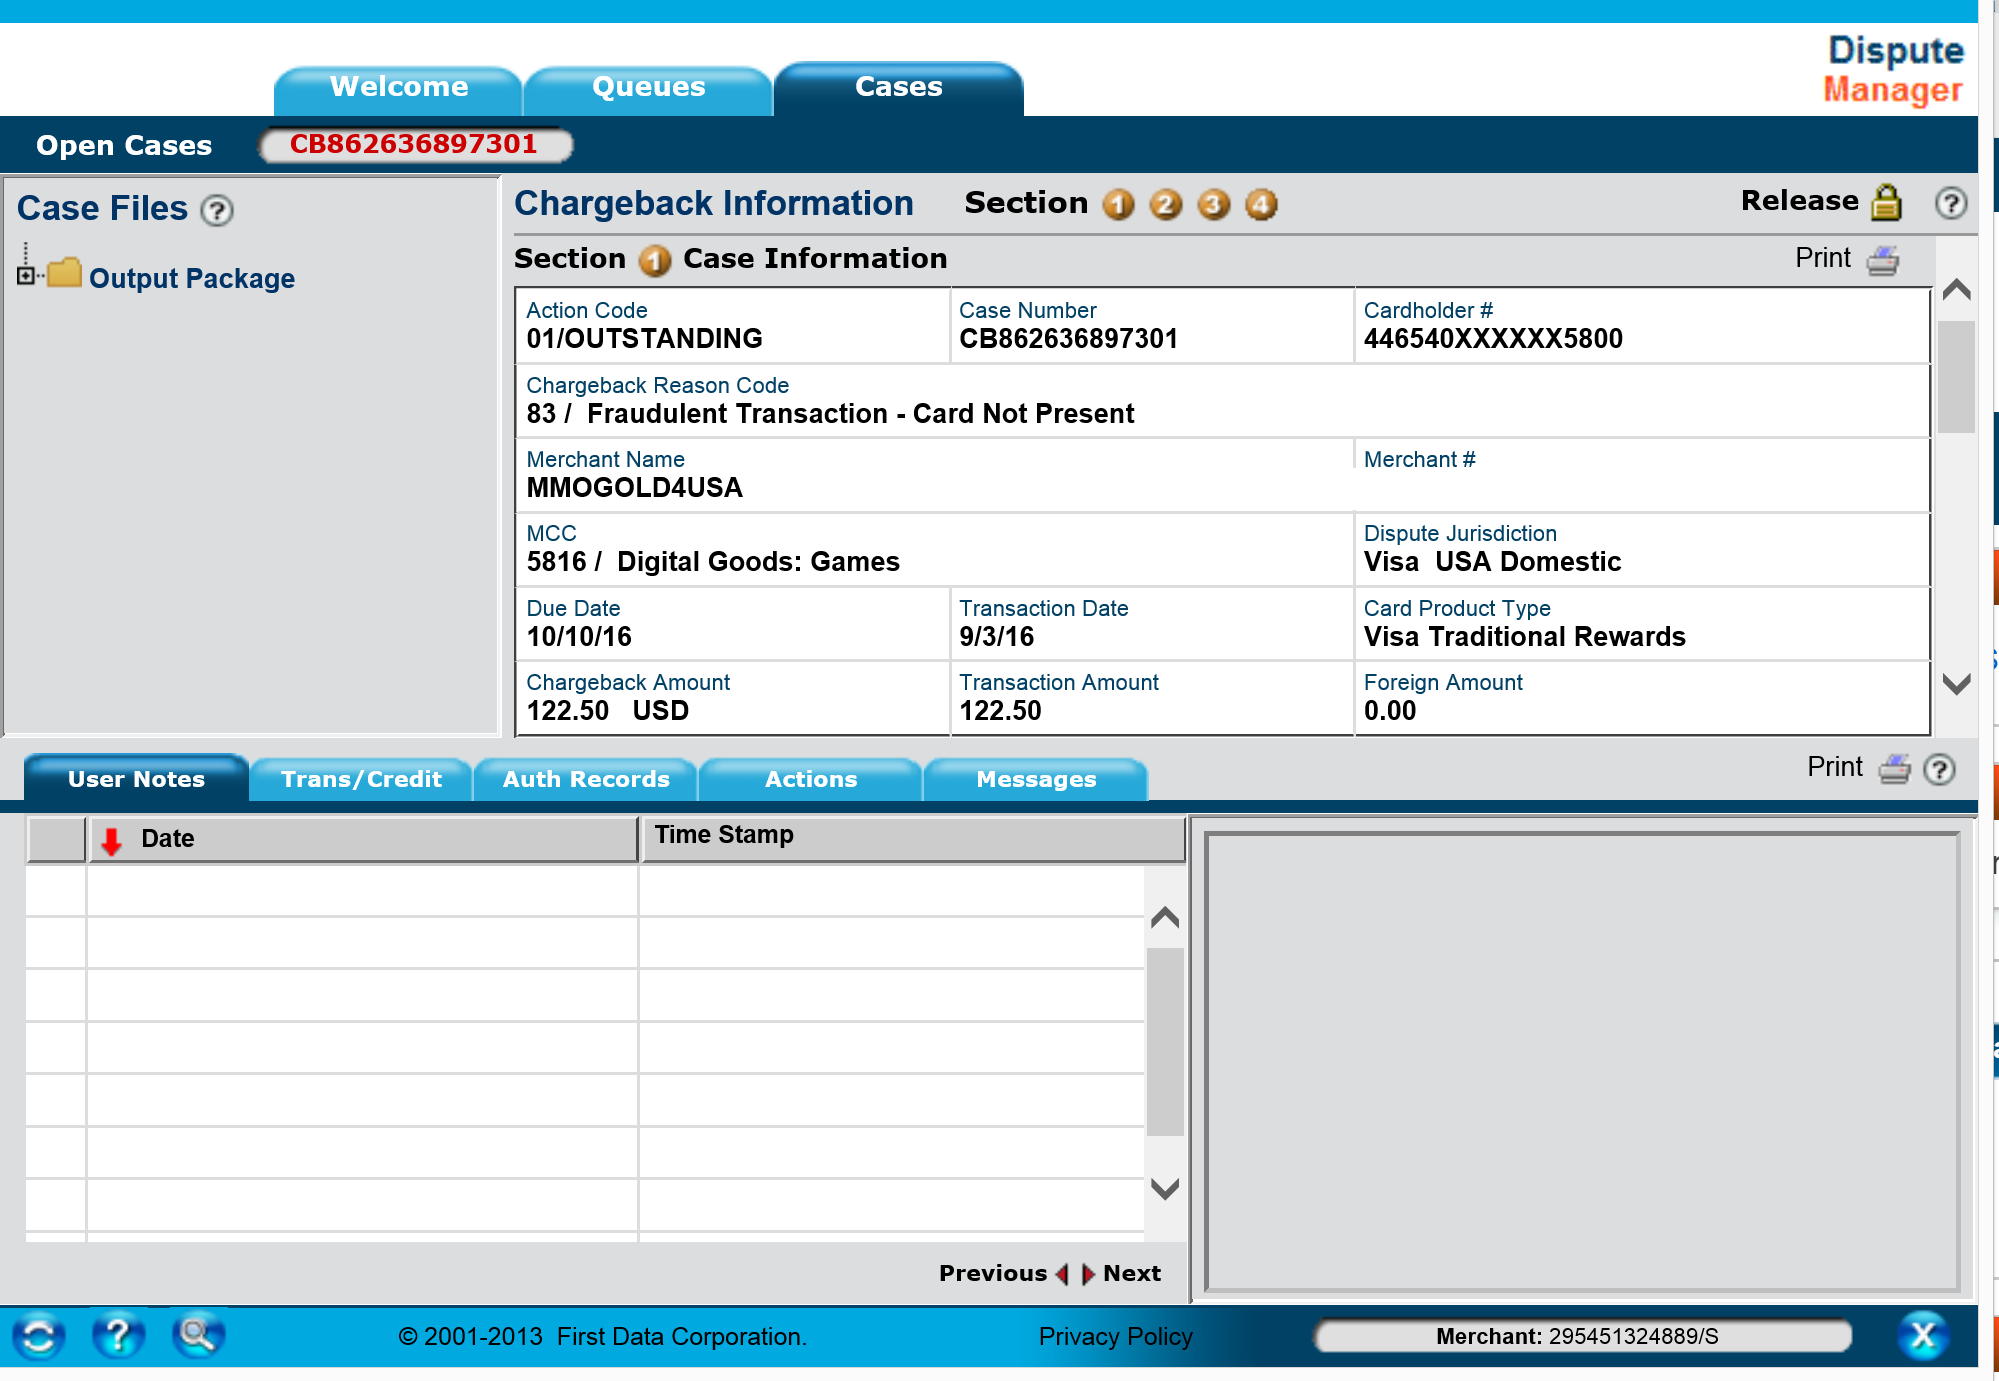
Task: Click Merchant Name MMOGOLD4USA
Action: click(635, 488)
